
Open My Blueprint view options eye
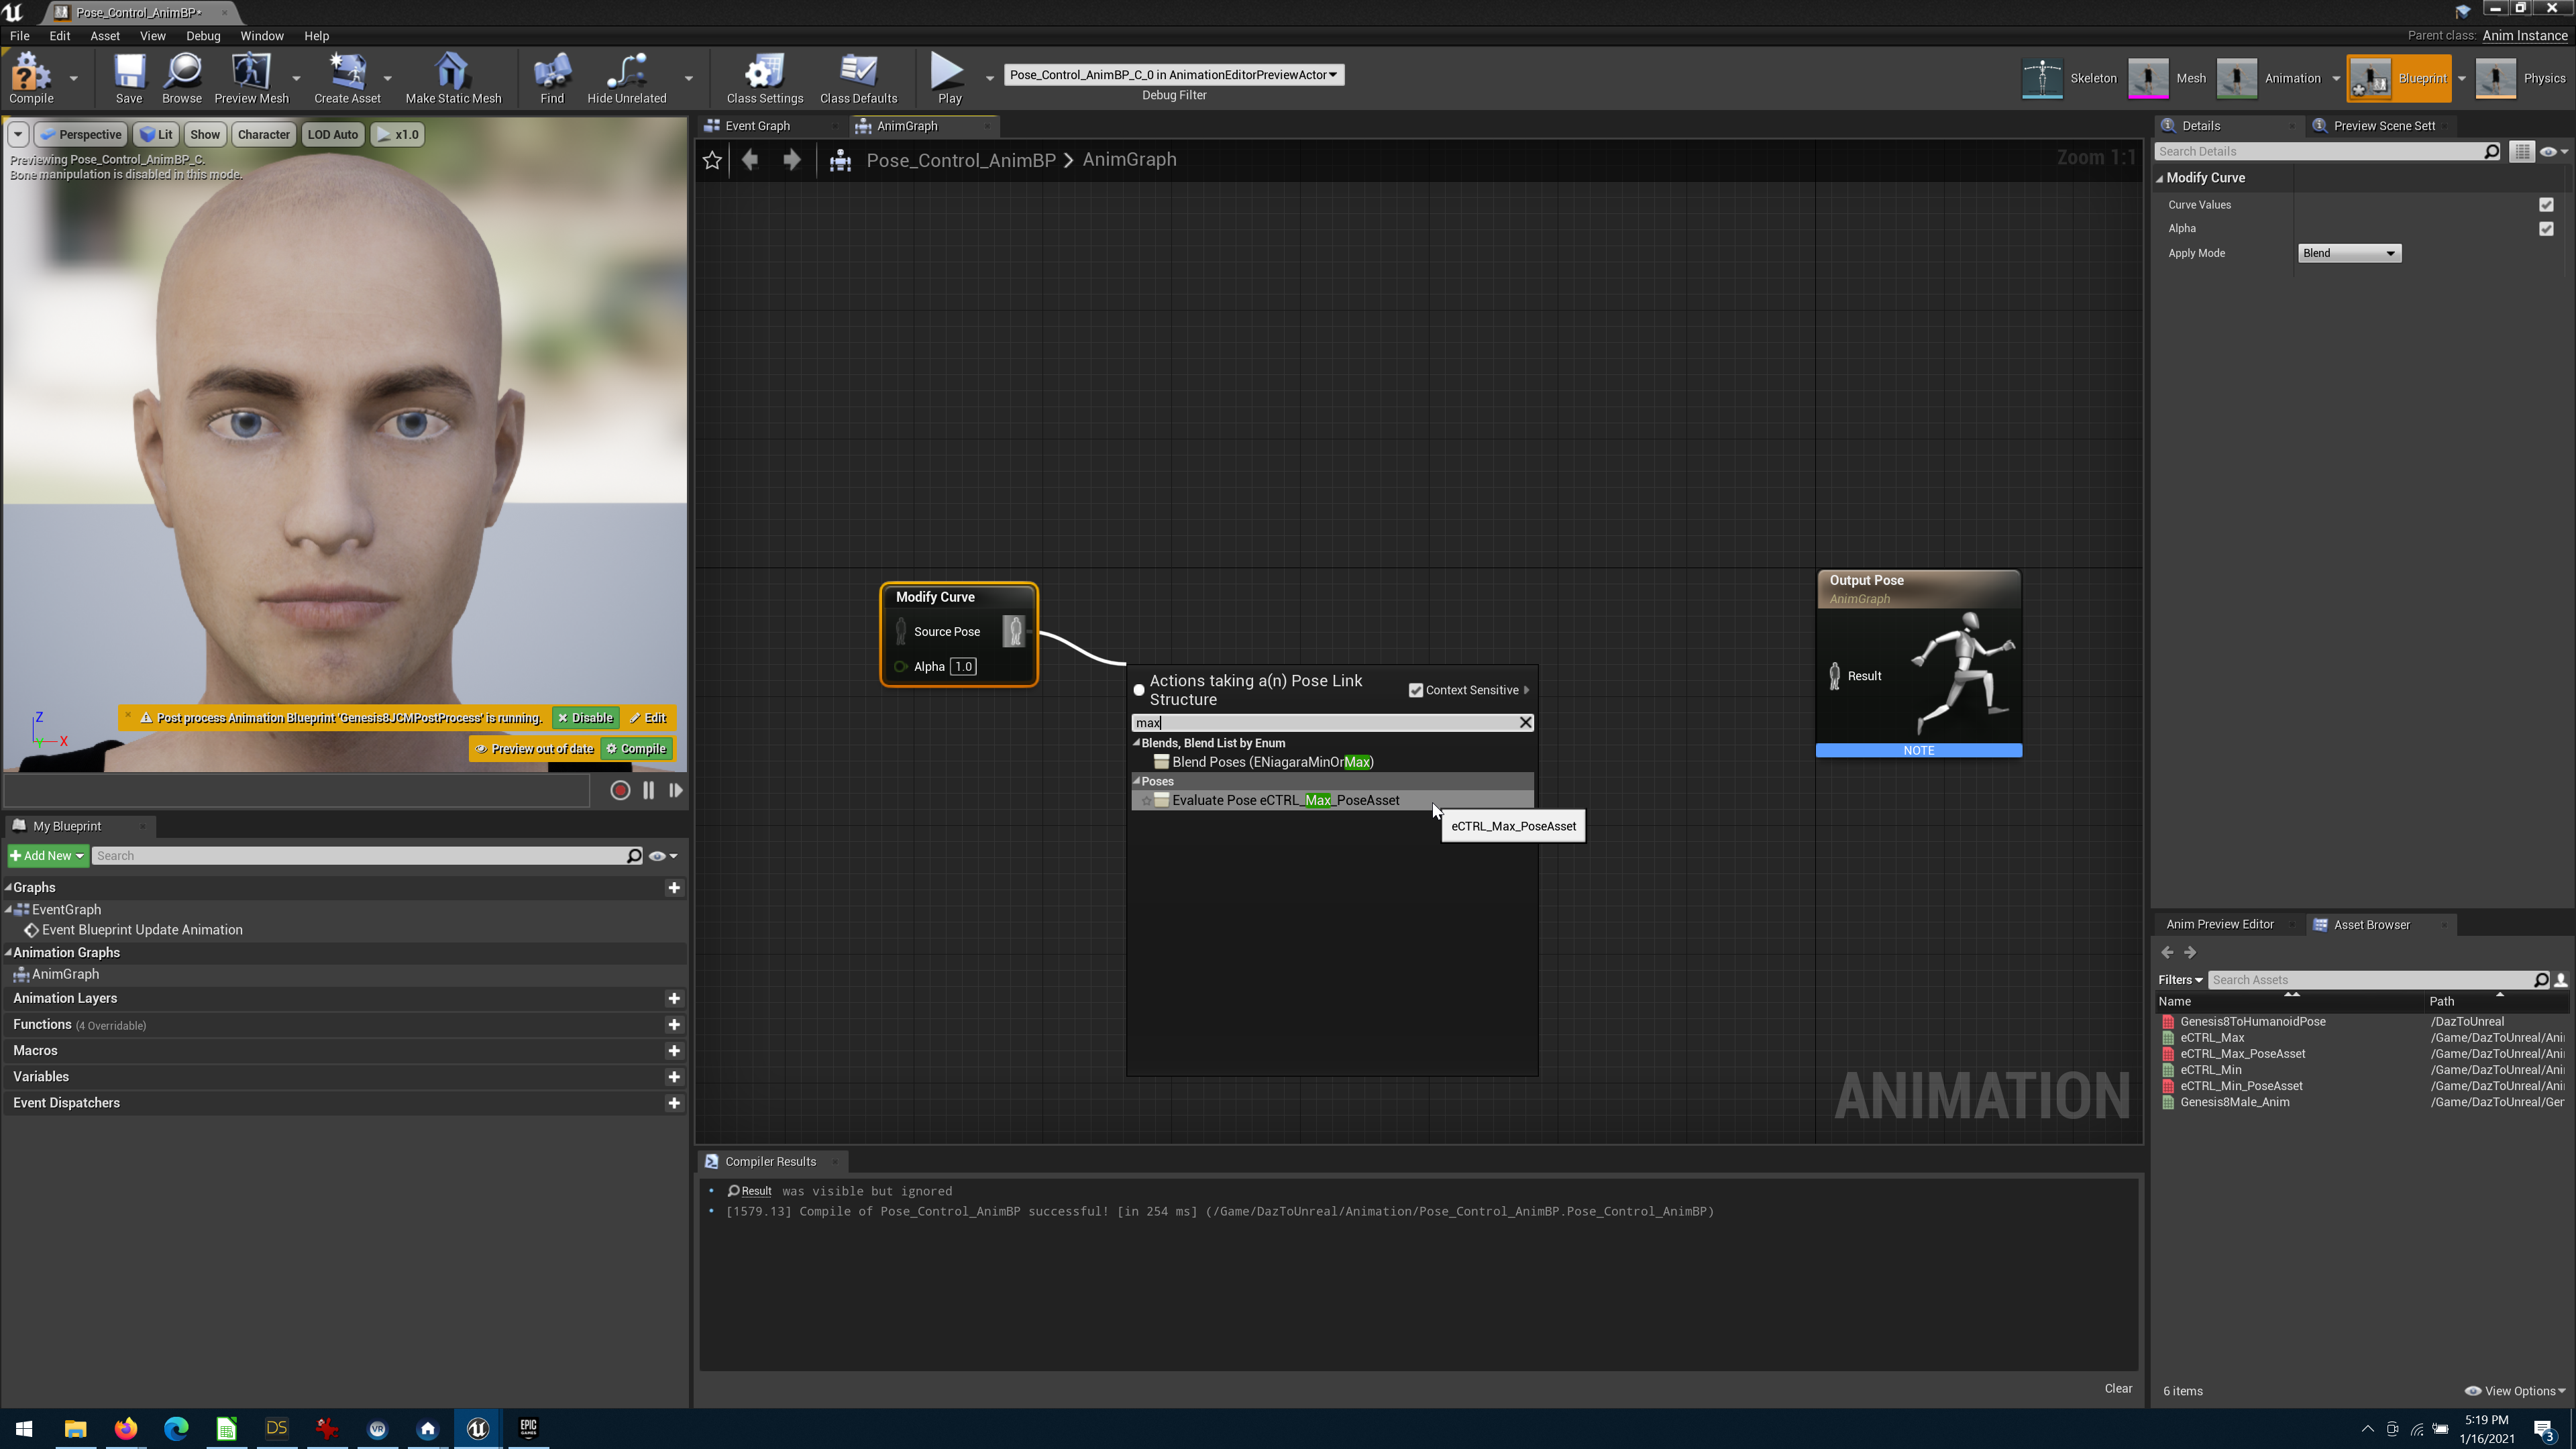(662, 856)
